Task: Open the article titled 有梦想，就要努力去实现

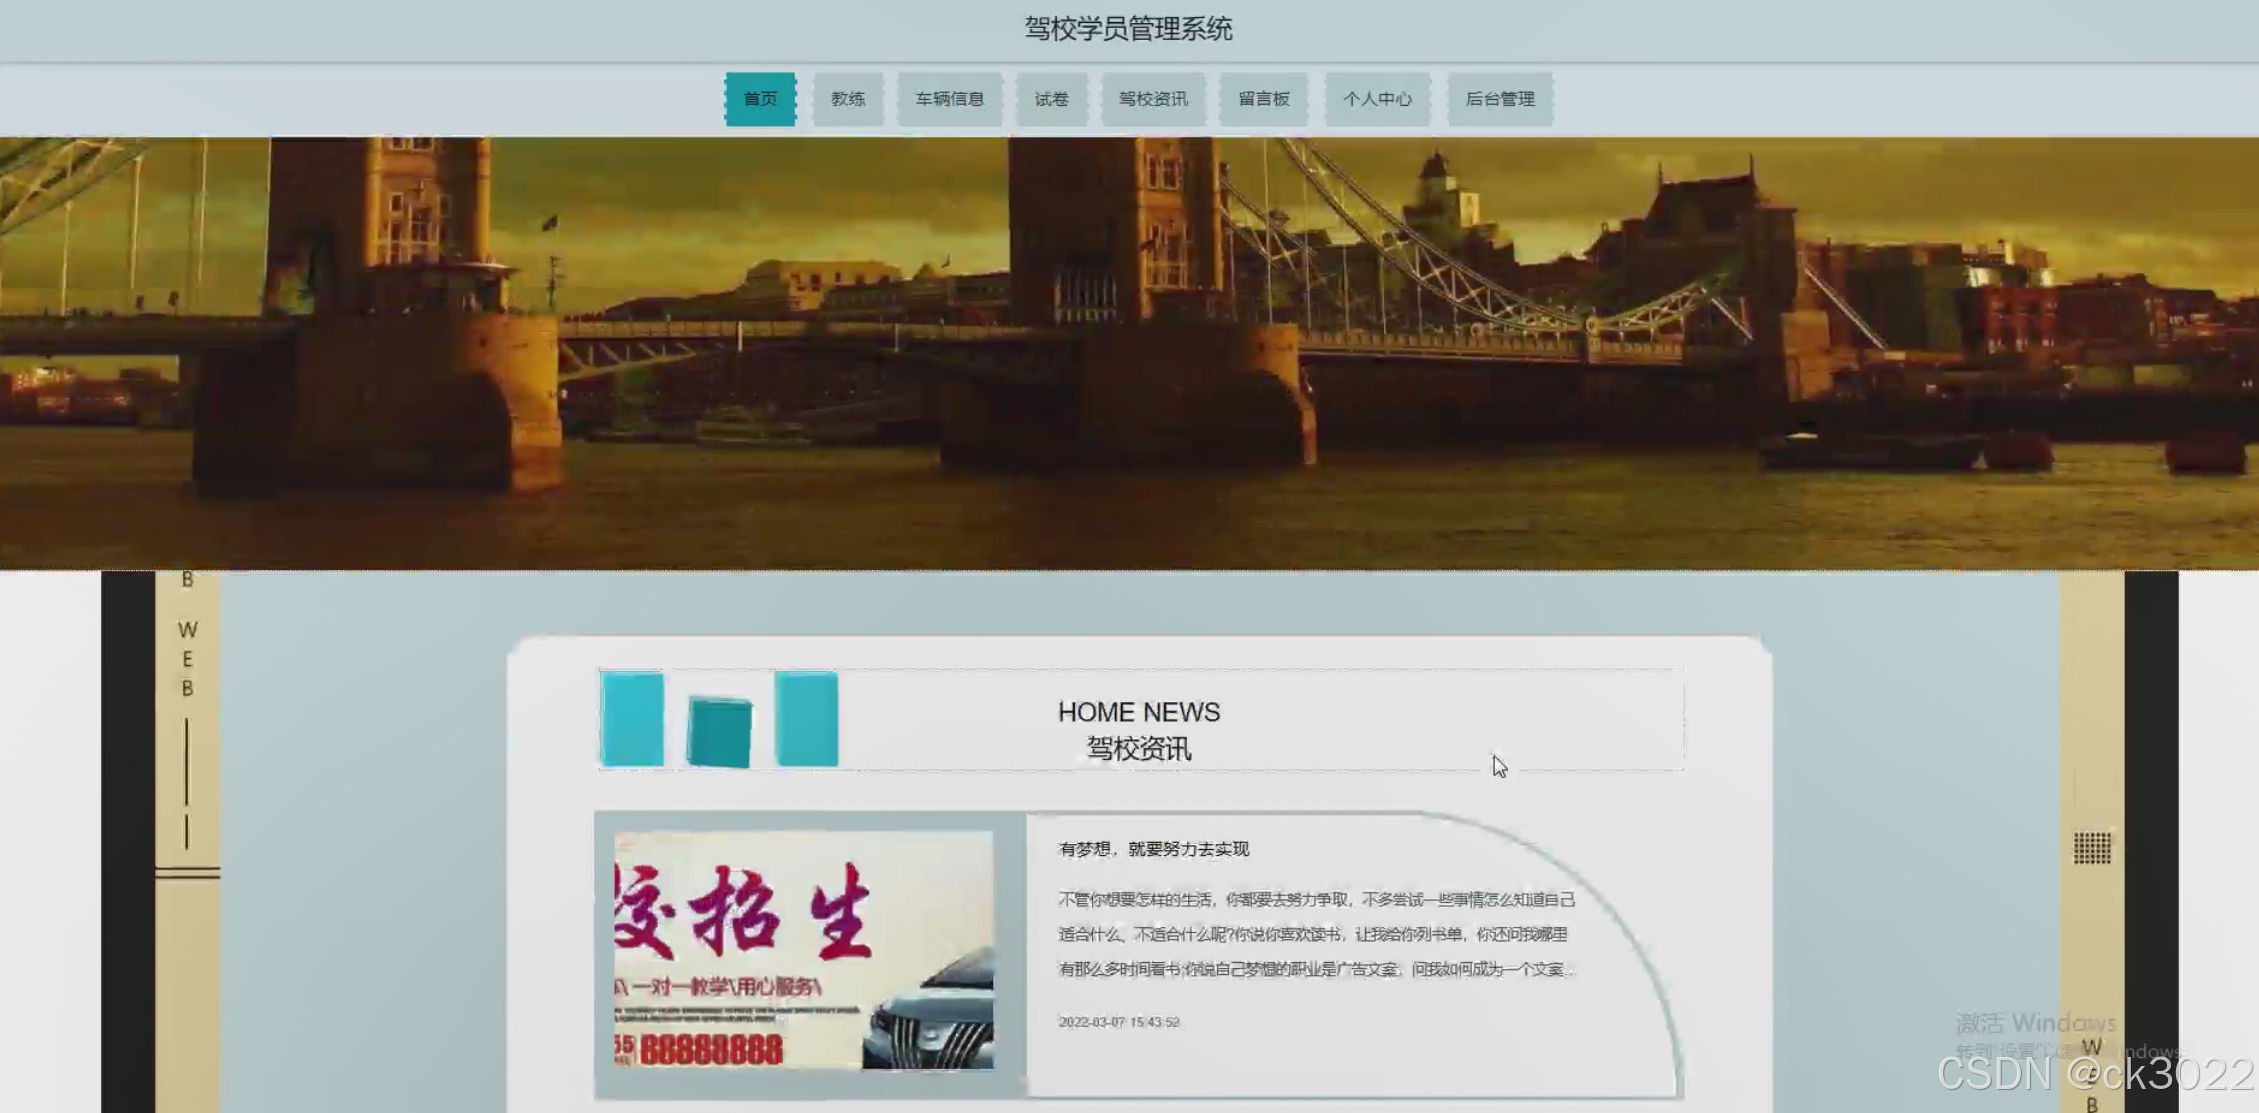Action: tap(1153, 849)
